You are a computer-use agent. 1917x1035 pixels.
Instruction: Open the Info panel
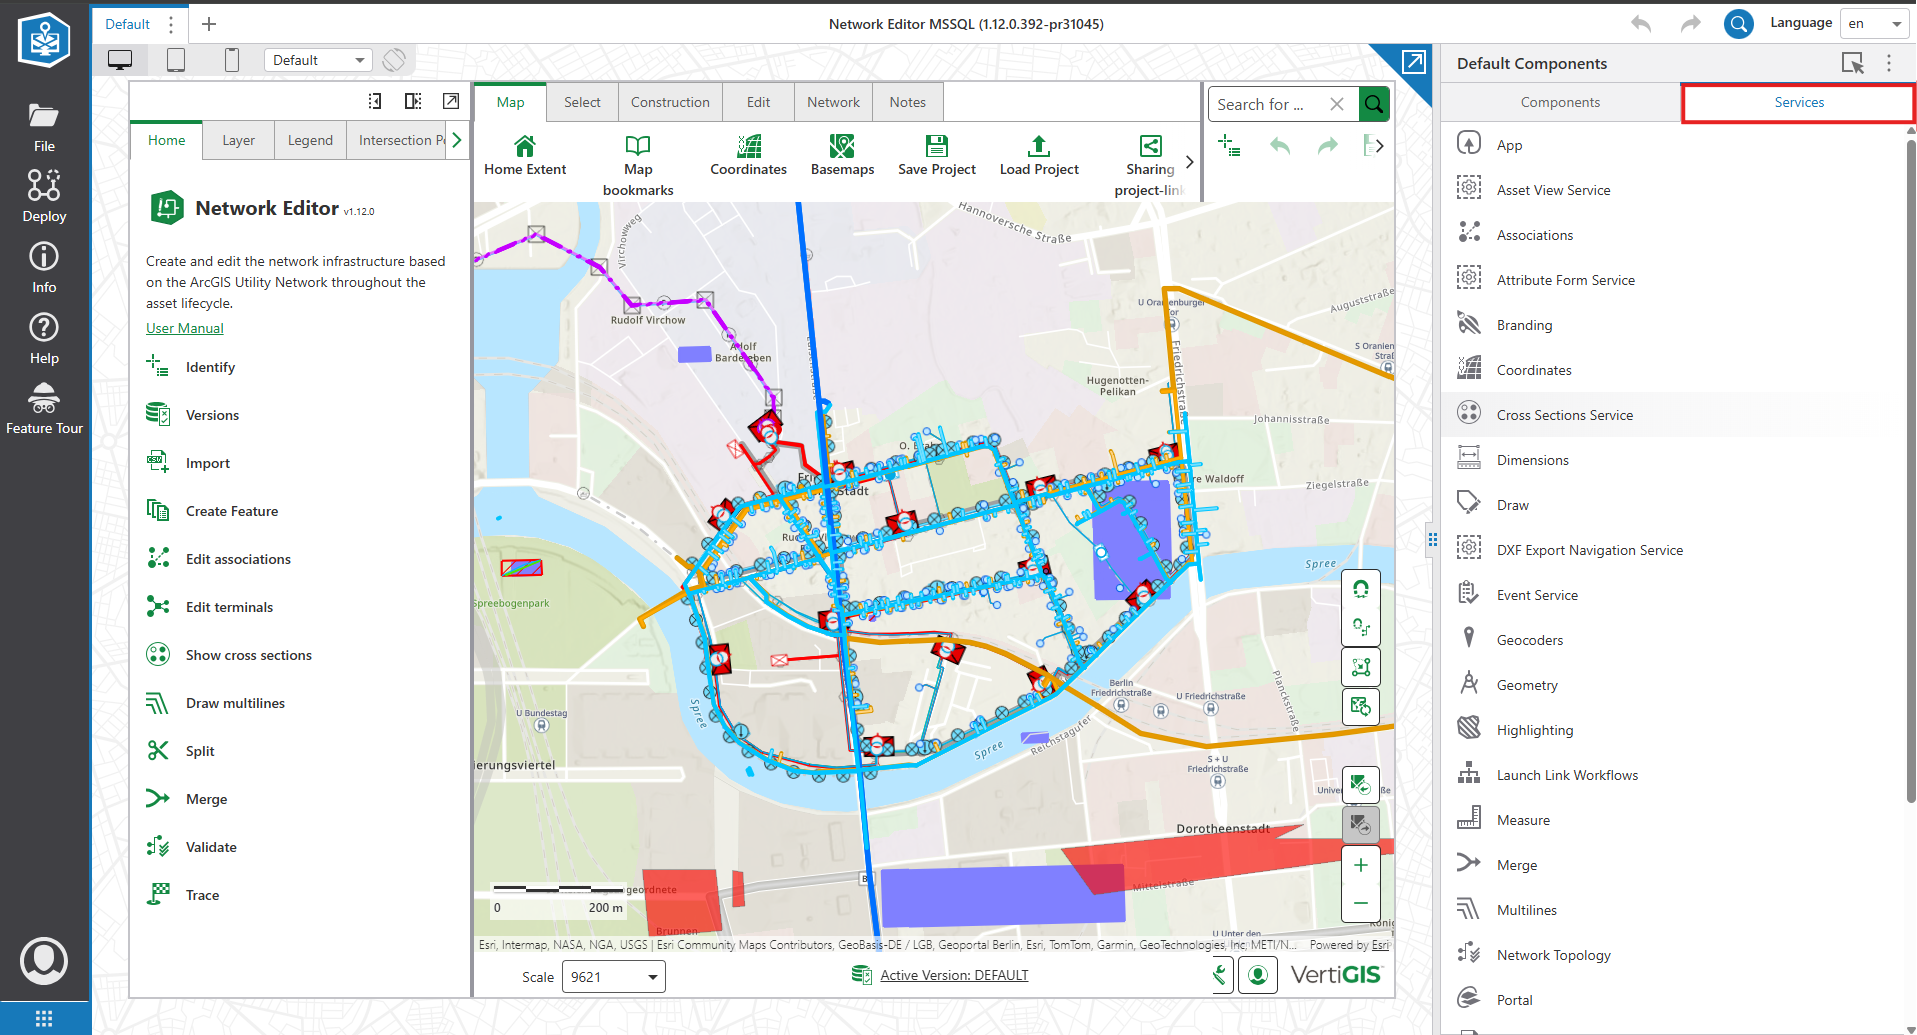click(x=44, y=267)
